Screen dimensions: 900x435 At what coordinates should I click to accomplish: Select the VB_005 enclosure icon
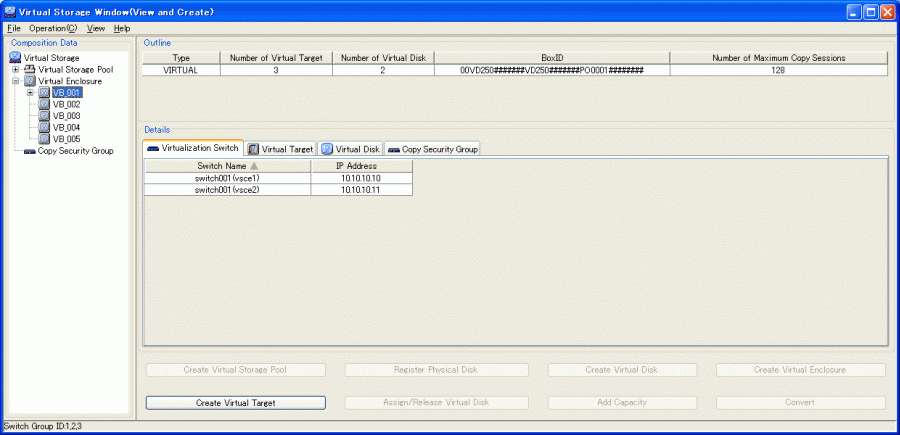click(44, 139)
